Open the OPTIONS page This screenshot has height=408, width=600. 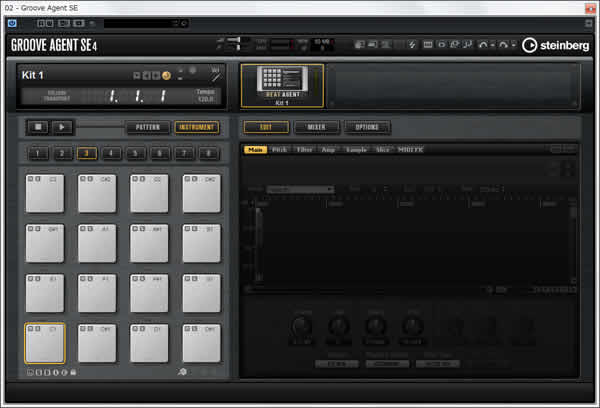[x=368, y=127]
